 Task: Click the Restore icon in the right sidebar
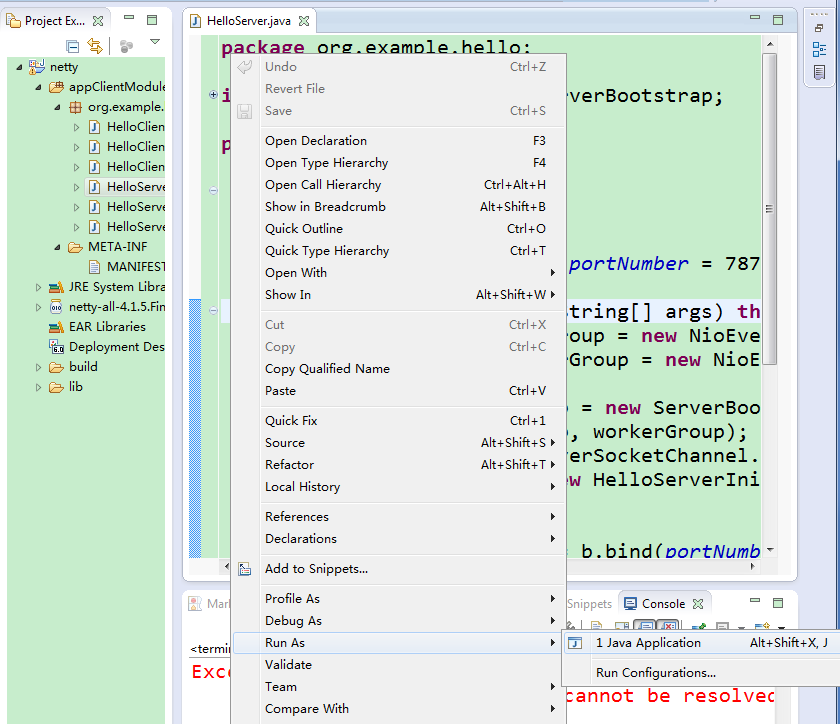coord(819,28)
